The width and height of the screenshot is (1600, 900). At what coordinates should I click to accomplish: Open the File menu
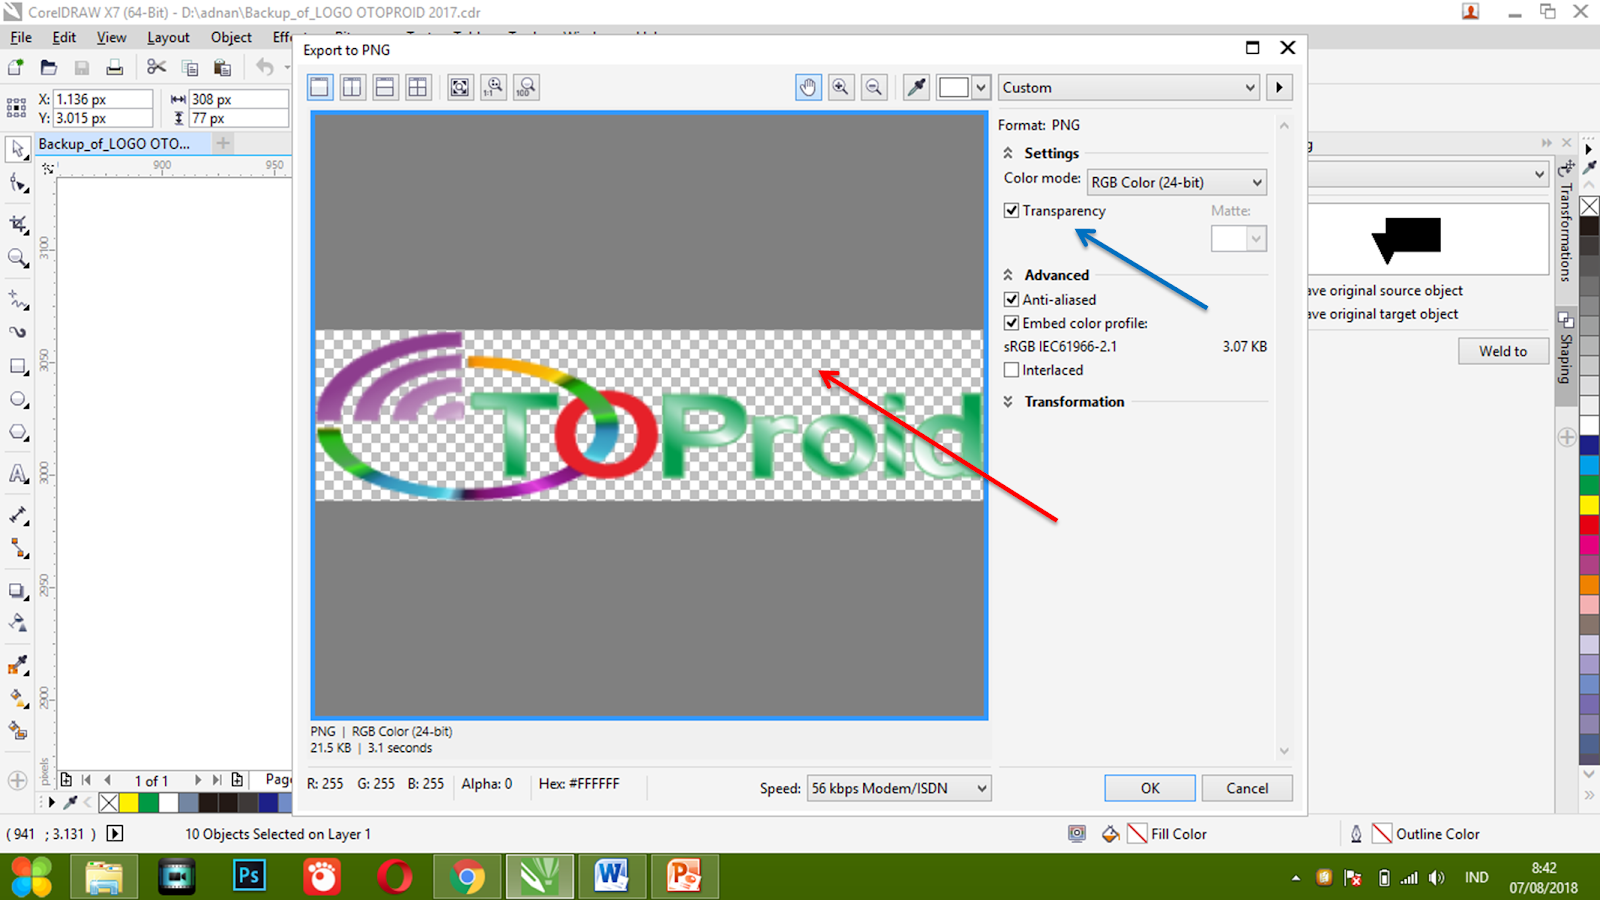21,37
